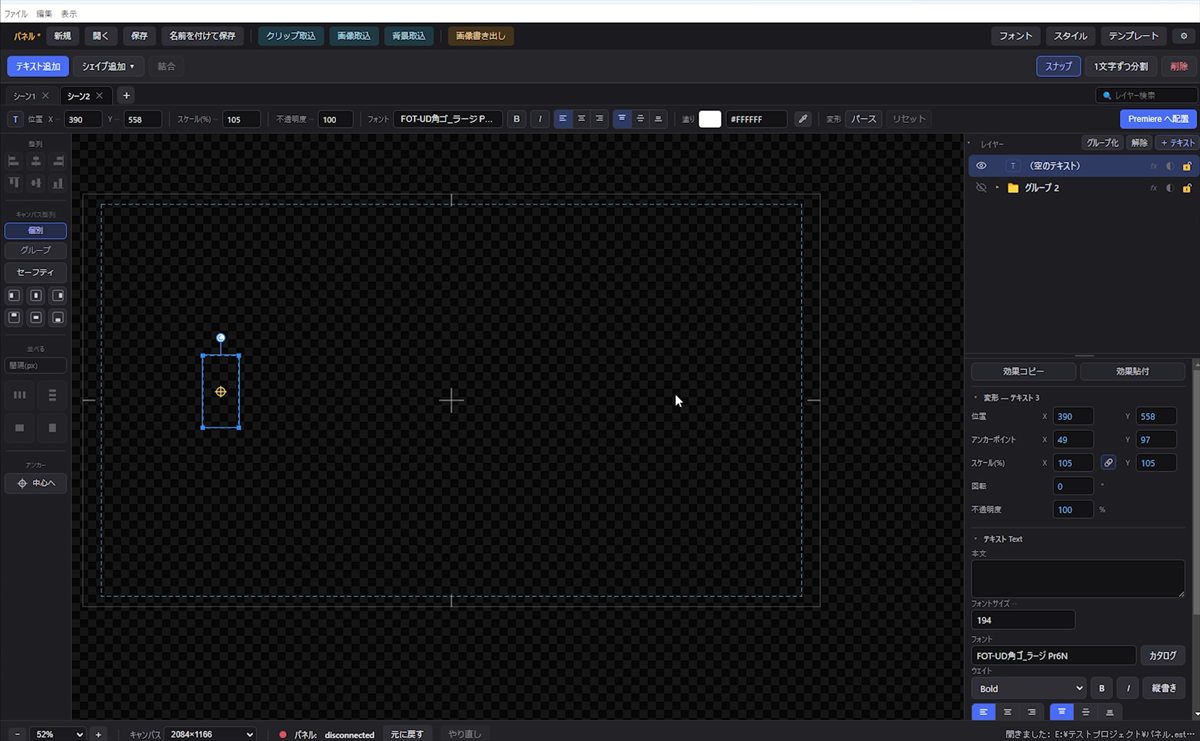This screenshot has width=1200, height=741.
Task: Align to canvas left icon
Action: [x=14, y=296]
